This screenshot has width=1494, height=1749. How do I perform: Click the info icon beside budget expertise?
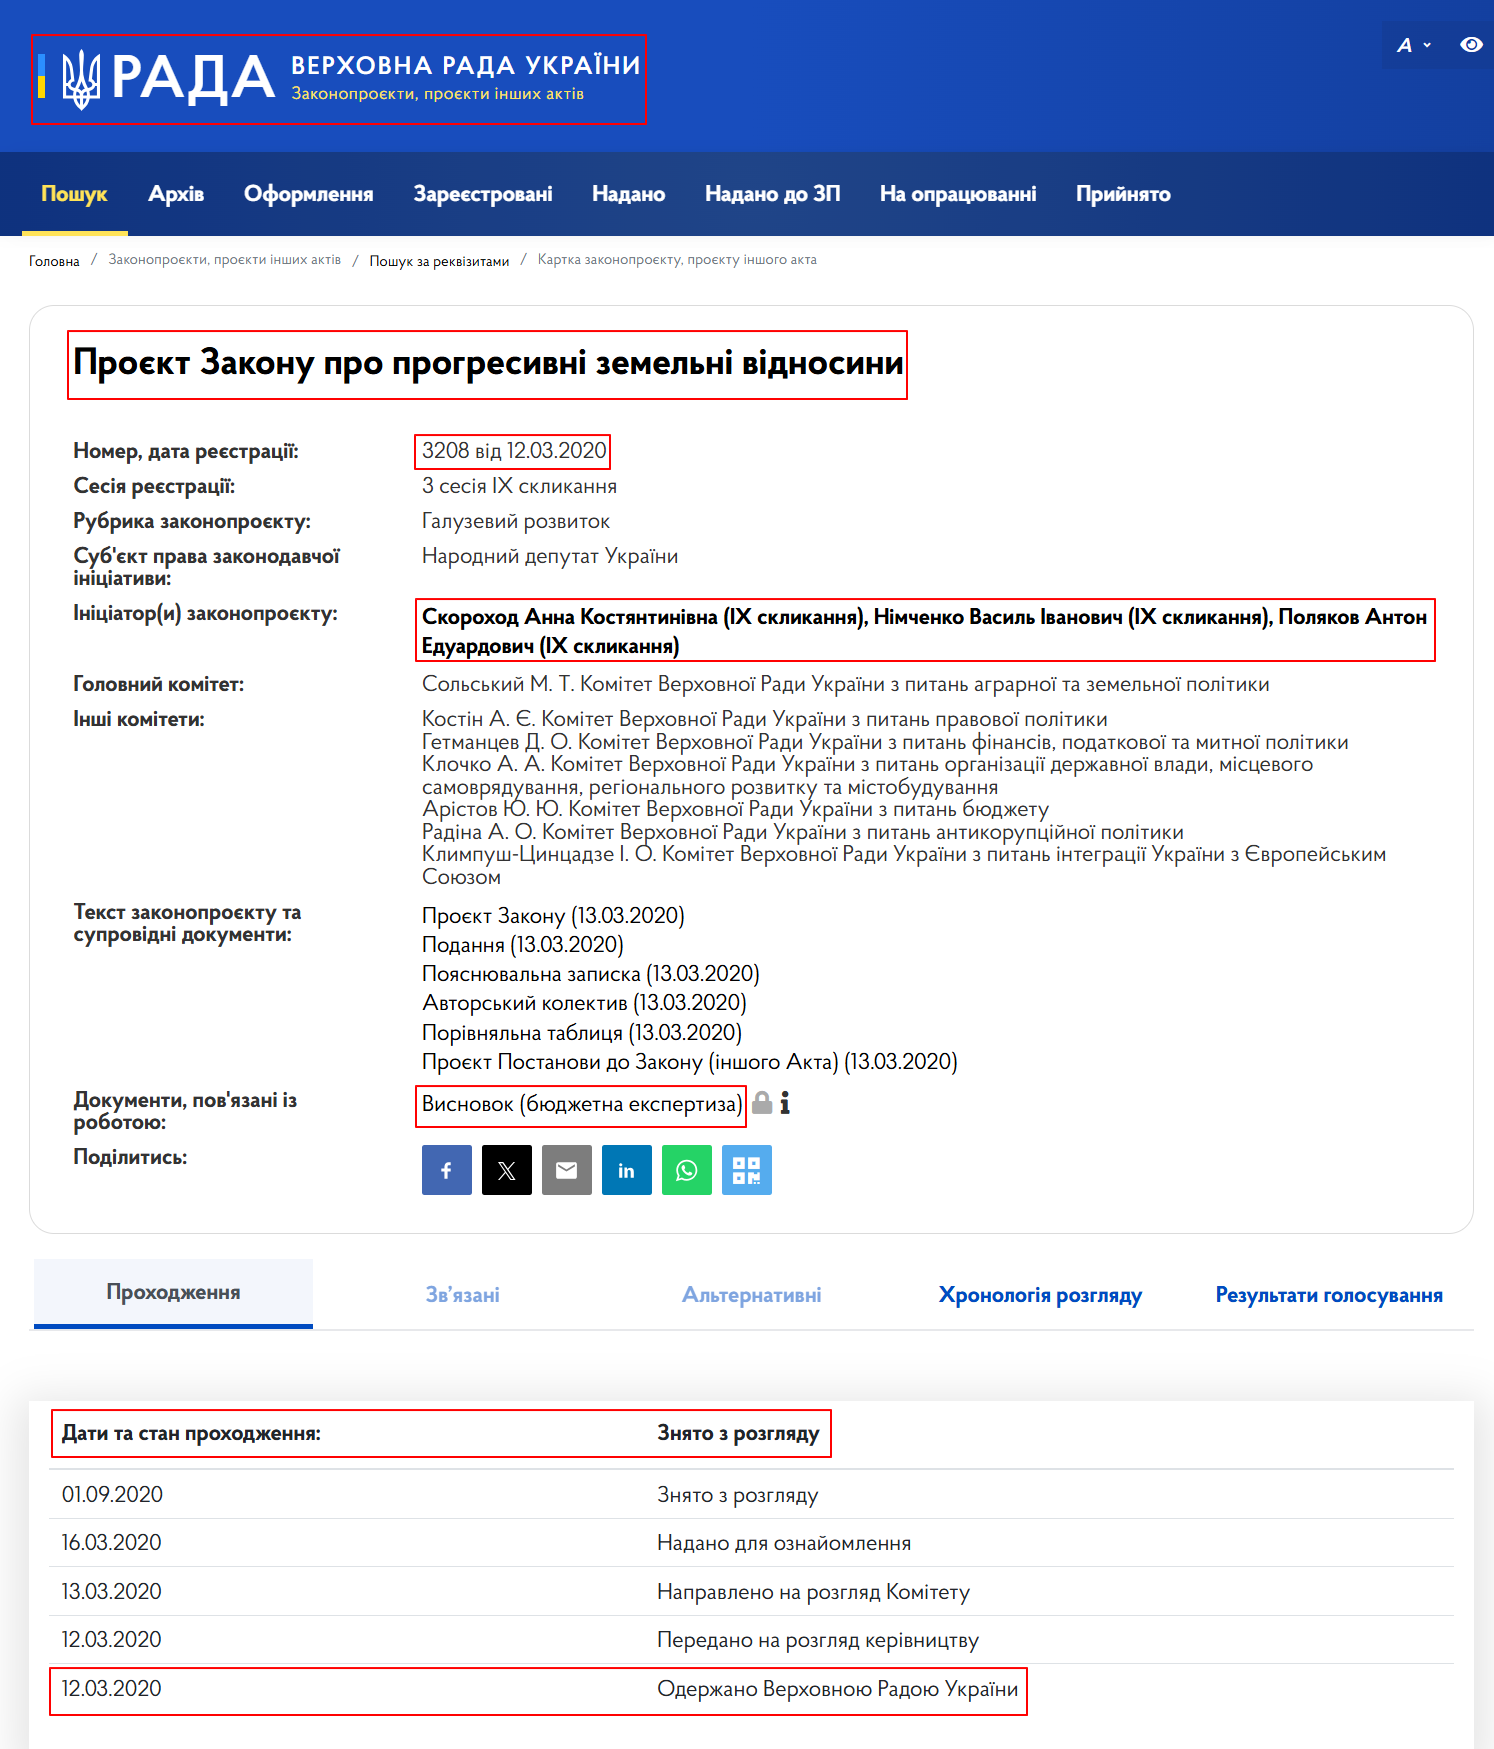click(x=785, y=1103)
